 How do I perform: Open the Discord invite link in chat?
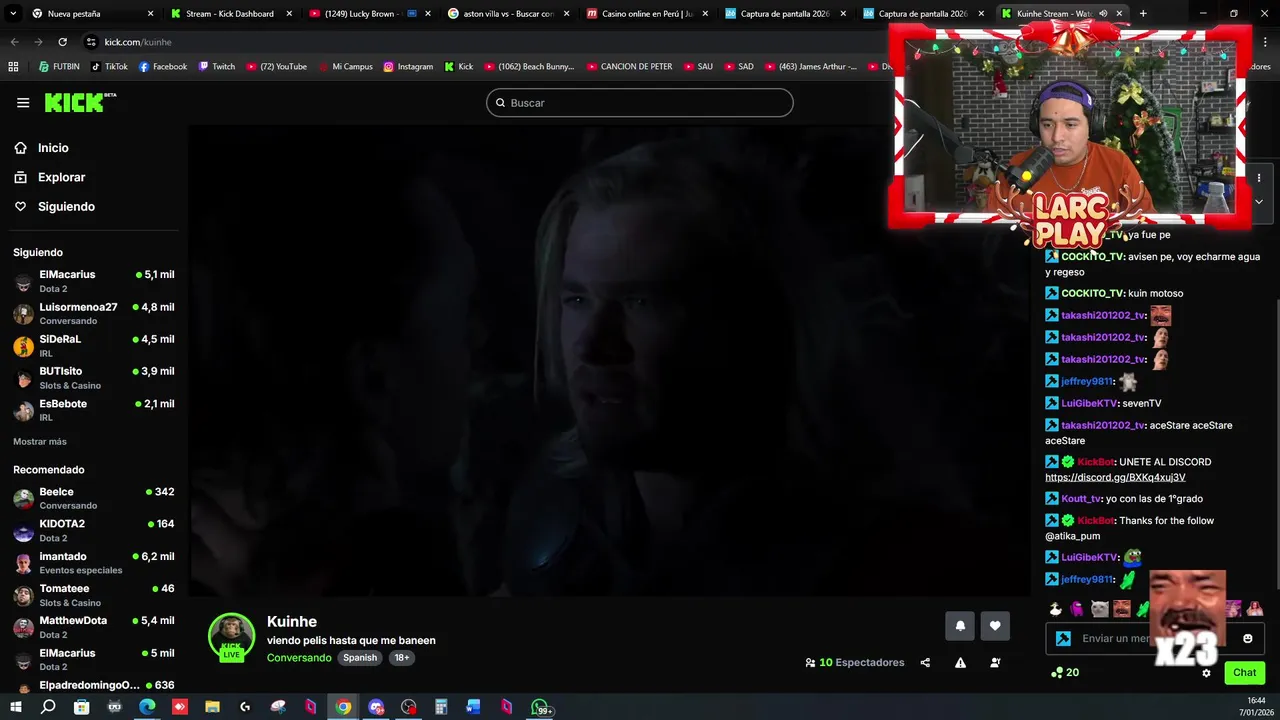coord(1115,477)
